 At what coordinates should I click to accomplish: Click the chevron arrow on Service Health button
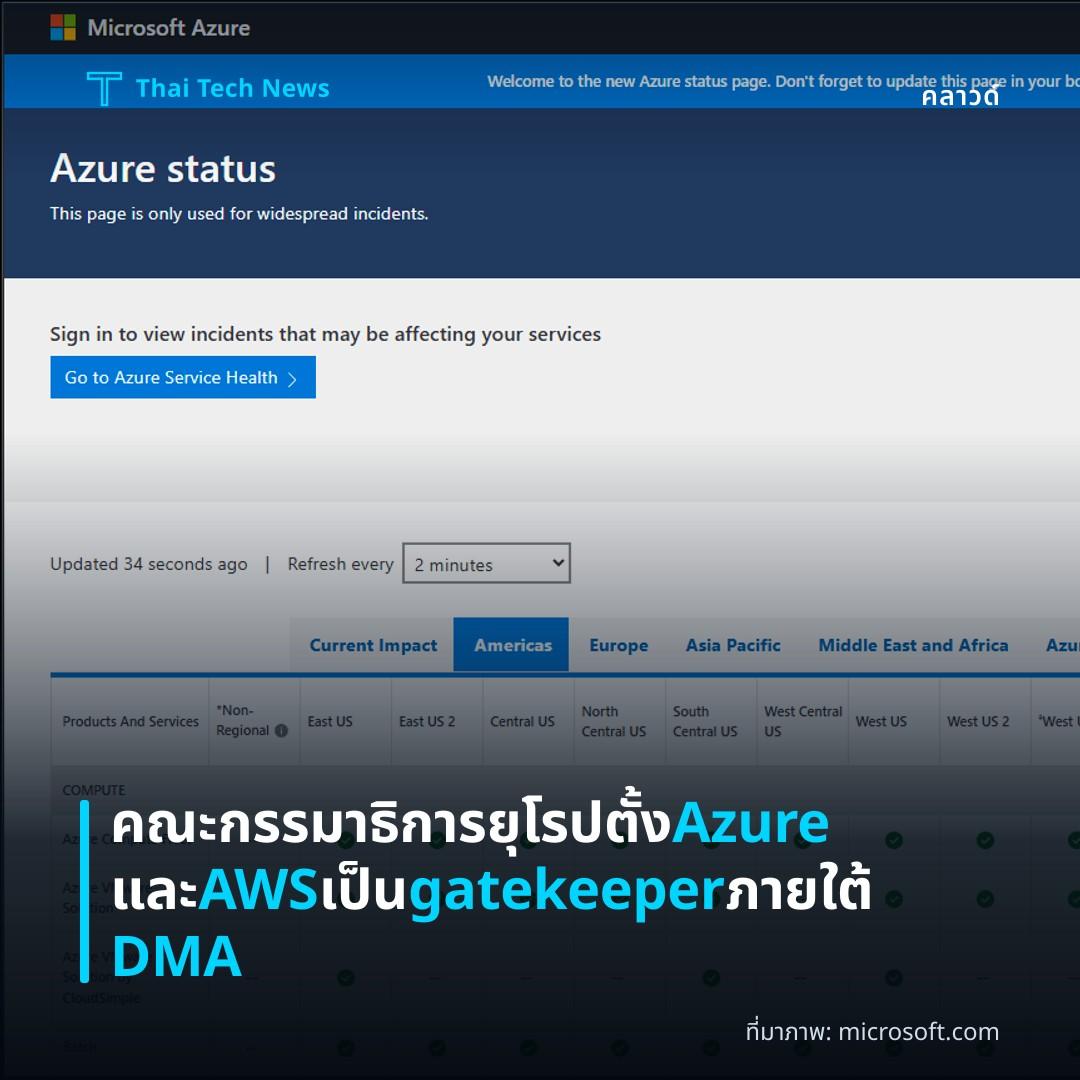tap(292, 379)
